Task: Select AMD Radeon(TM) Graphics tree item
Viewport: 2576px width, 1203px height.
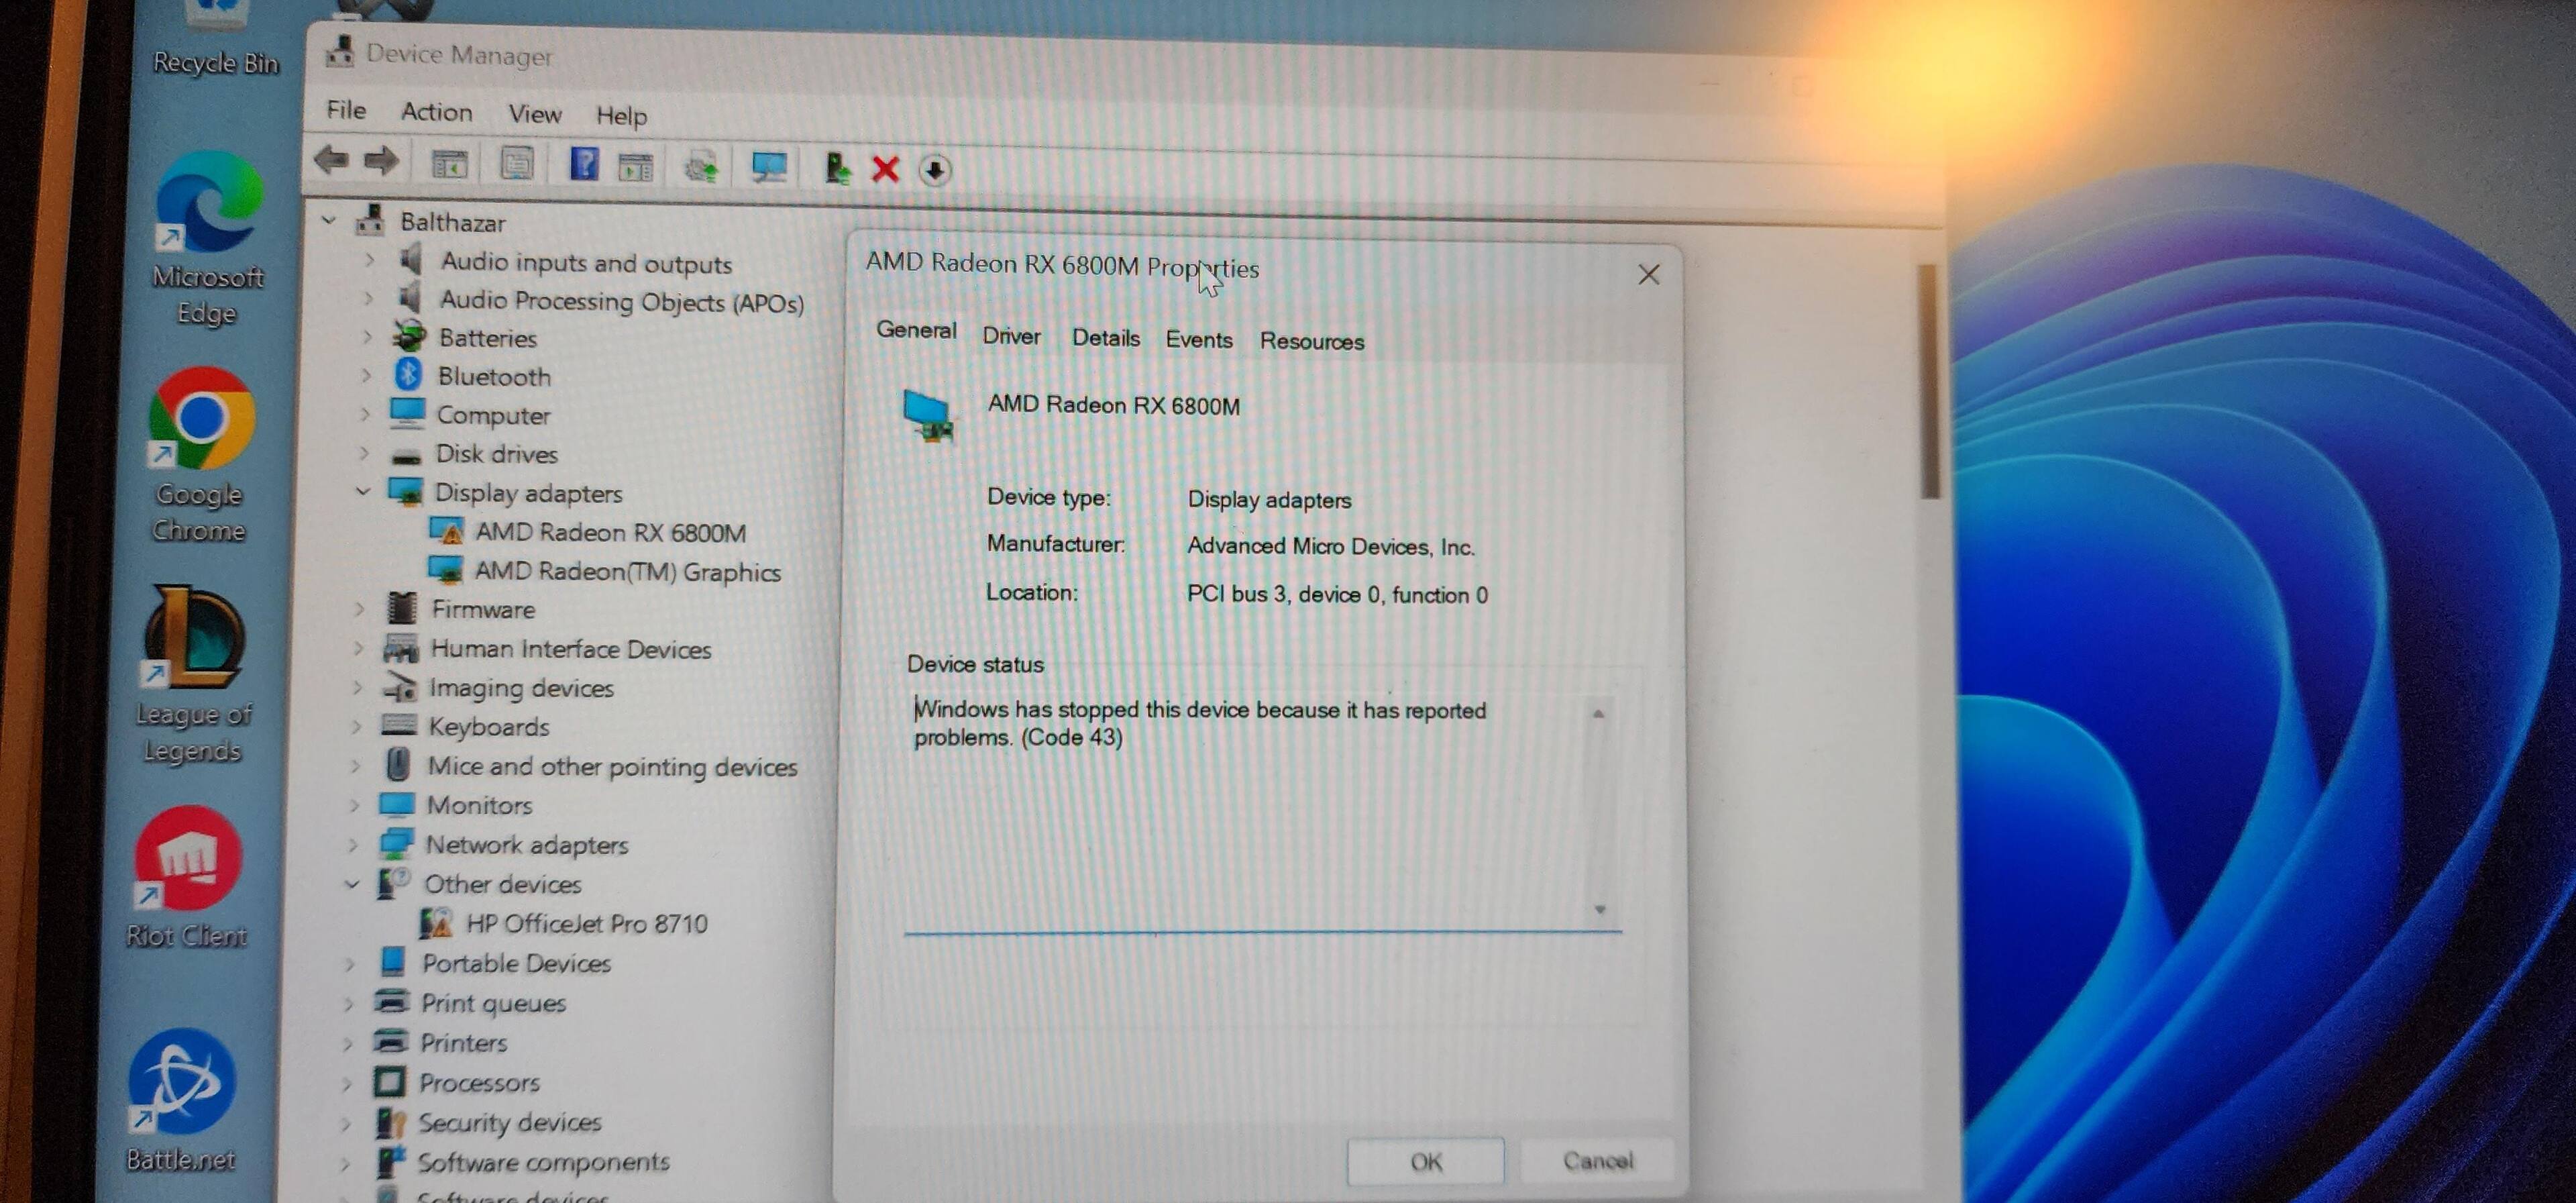Action: pos(627,572)
